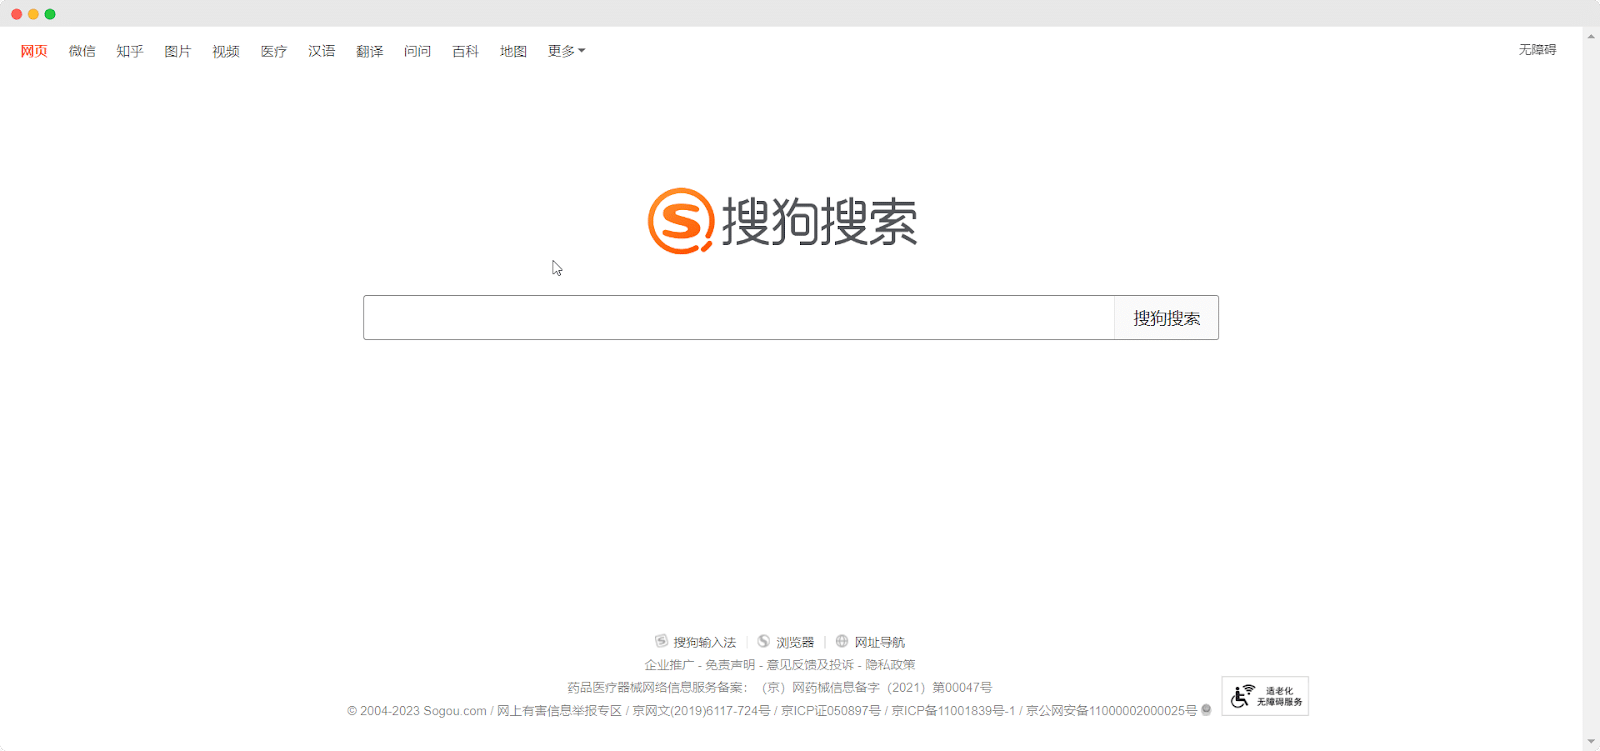Focus the search input field
This screenshot has height=751, width=1600.
tap(739, 317)
